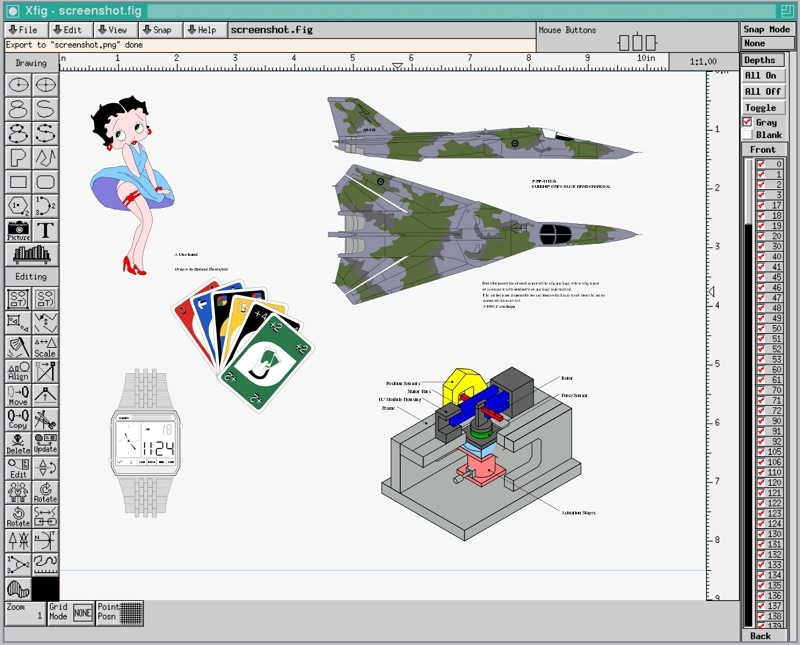Select the regular polygon drawing tool
The image size is (800, 645).
point(18,206)
